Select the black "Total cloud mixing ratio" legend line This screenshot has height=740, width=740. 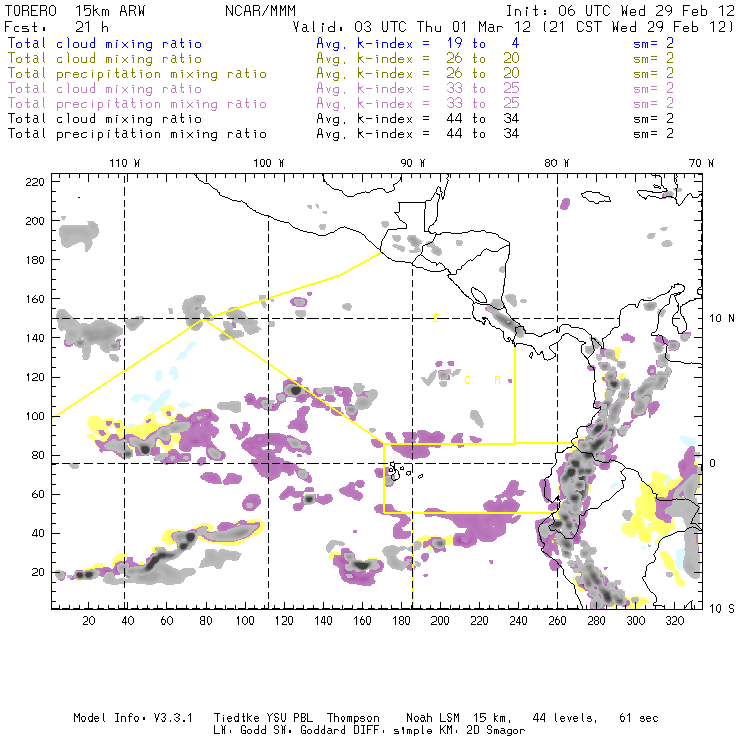click(105, 119)
